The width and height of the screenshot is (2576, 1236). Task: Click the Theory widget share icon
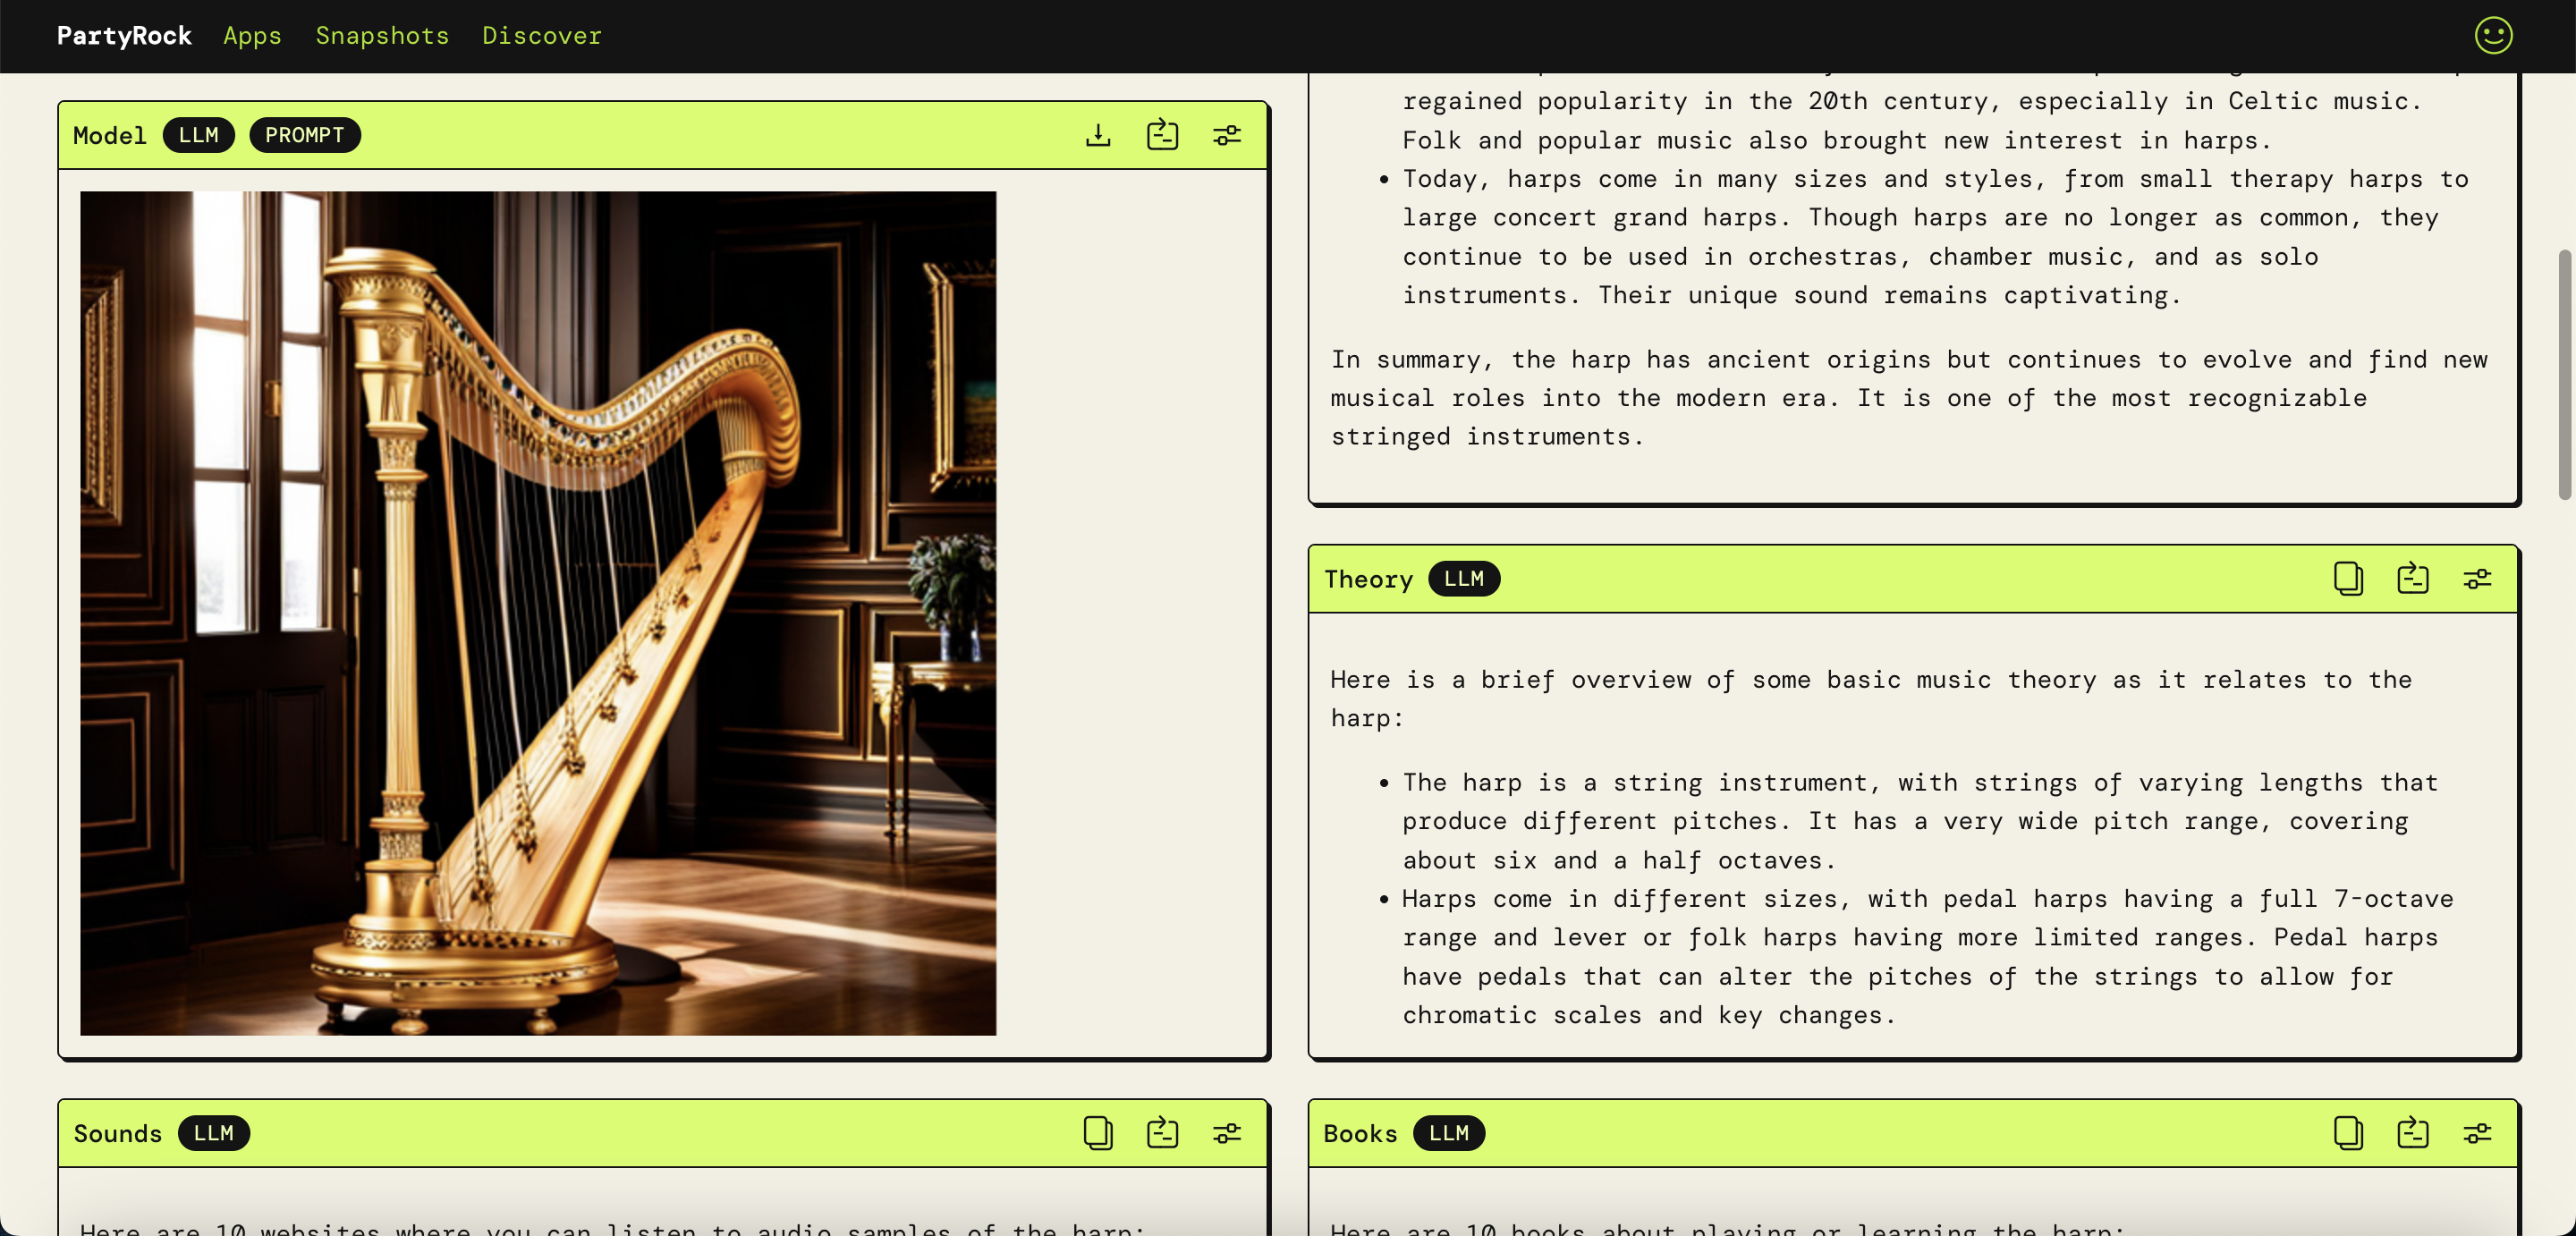click(x=2412, y=579)
